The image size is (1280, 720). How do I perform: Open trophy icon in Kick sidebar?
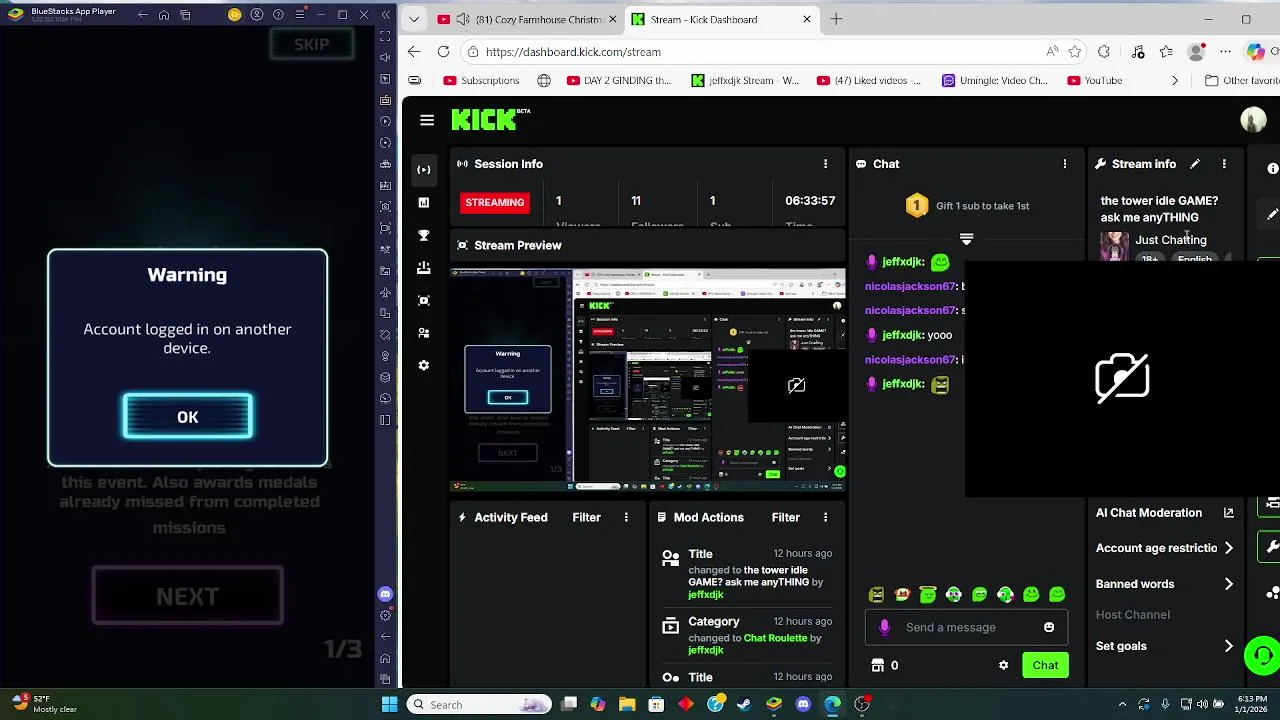click(x=424, y=235)
